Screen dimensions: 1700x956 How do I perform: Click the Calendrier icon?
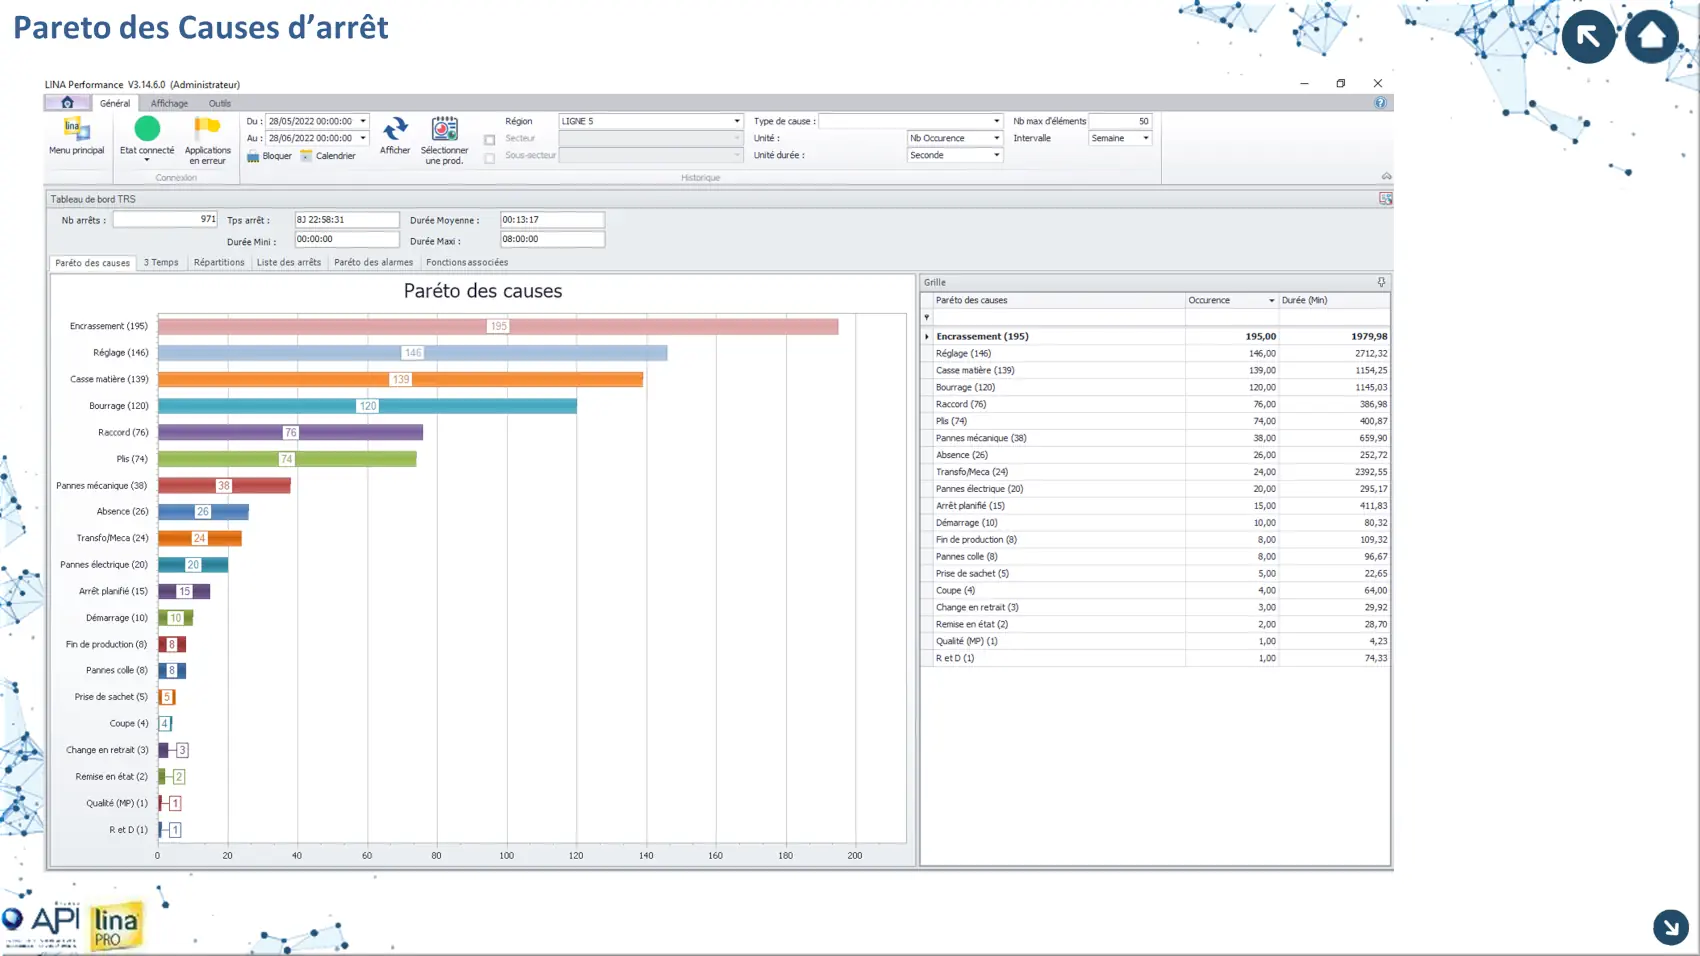(x=306, y=156)
